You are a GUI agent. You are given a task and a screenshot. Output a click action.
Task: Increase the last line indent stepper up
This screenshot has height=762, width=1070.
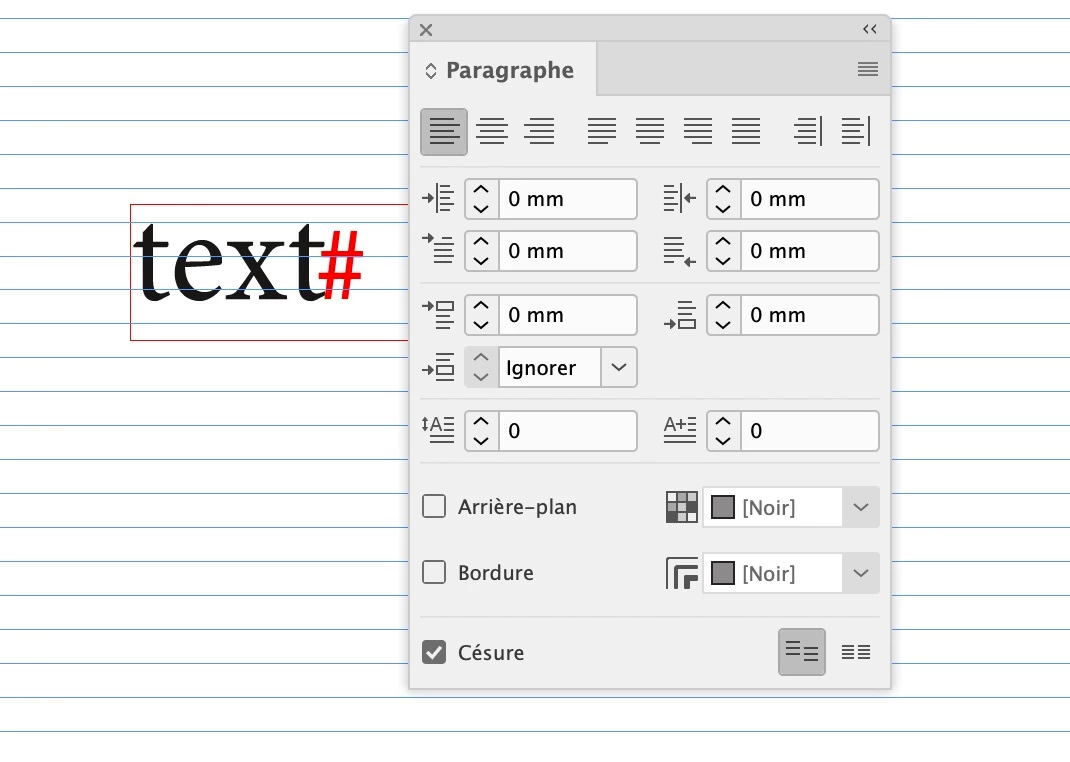(723, 241)
